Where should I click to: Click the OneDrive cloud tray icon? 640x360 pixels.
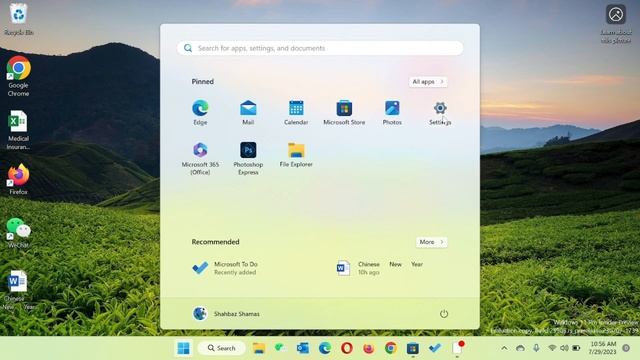click(520, 348)
